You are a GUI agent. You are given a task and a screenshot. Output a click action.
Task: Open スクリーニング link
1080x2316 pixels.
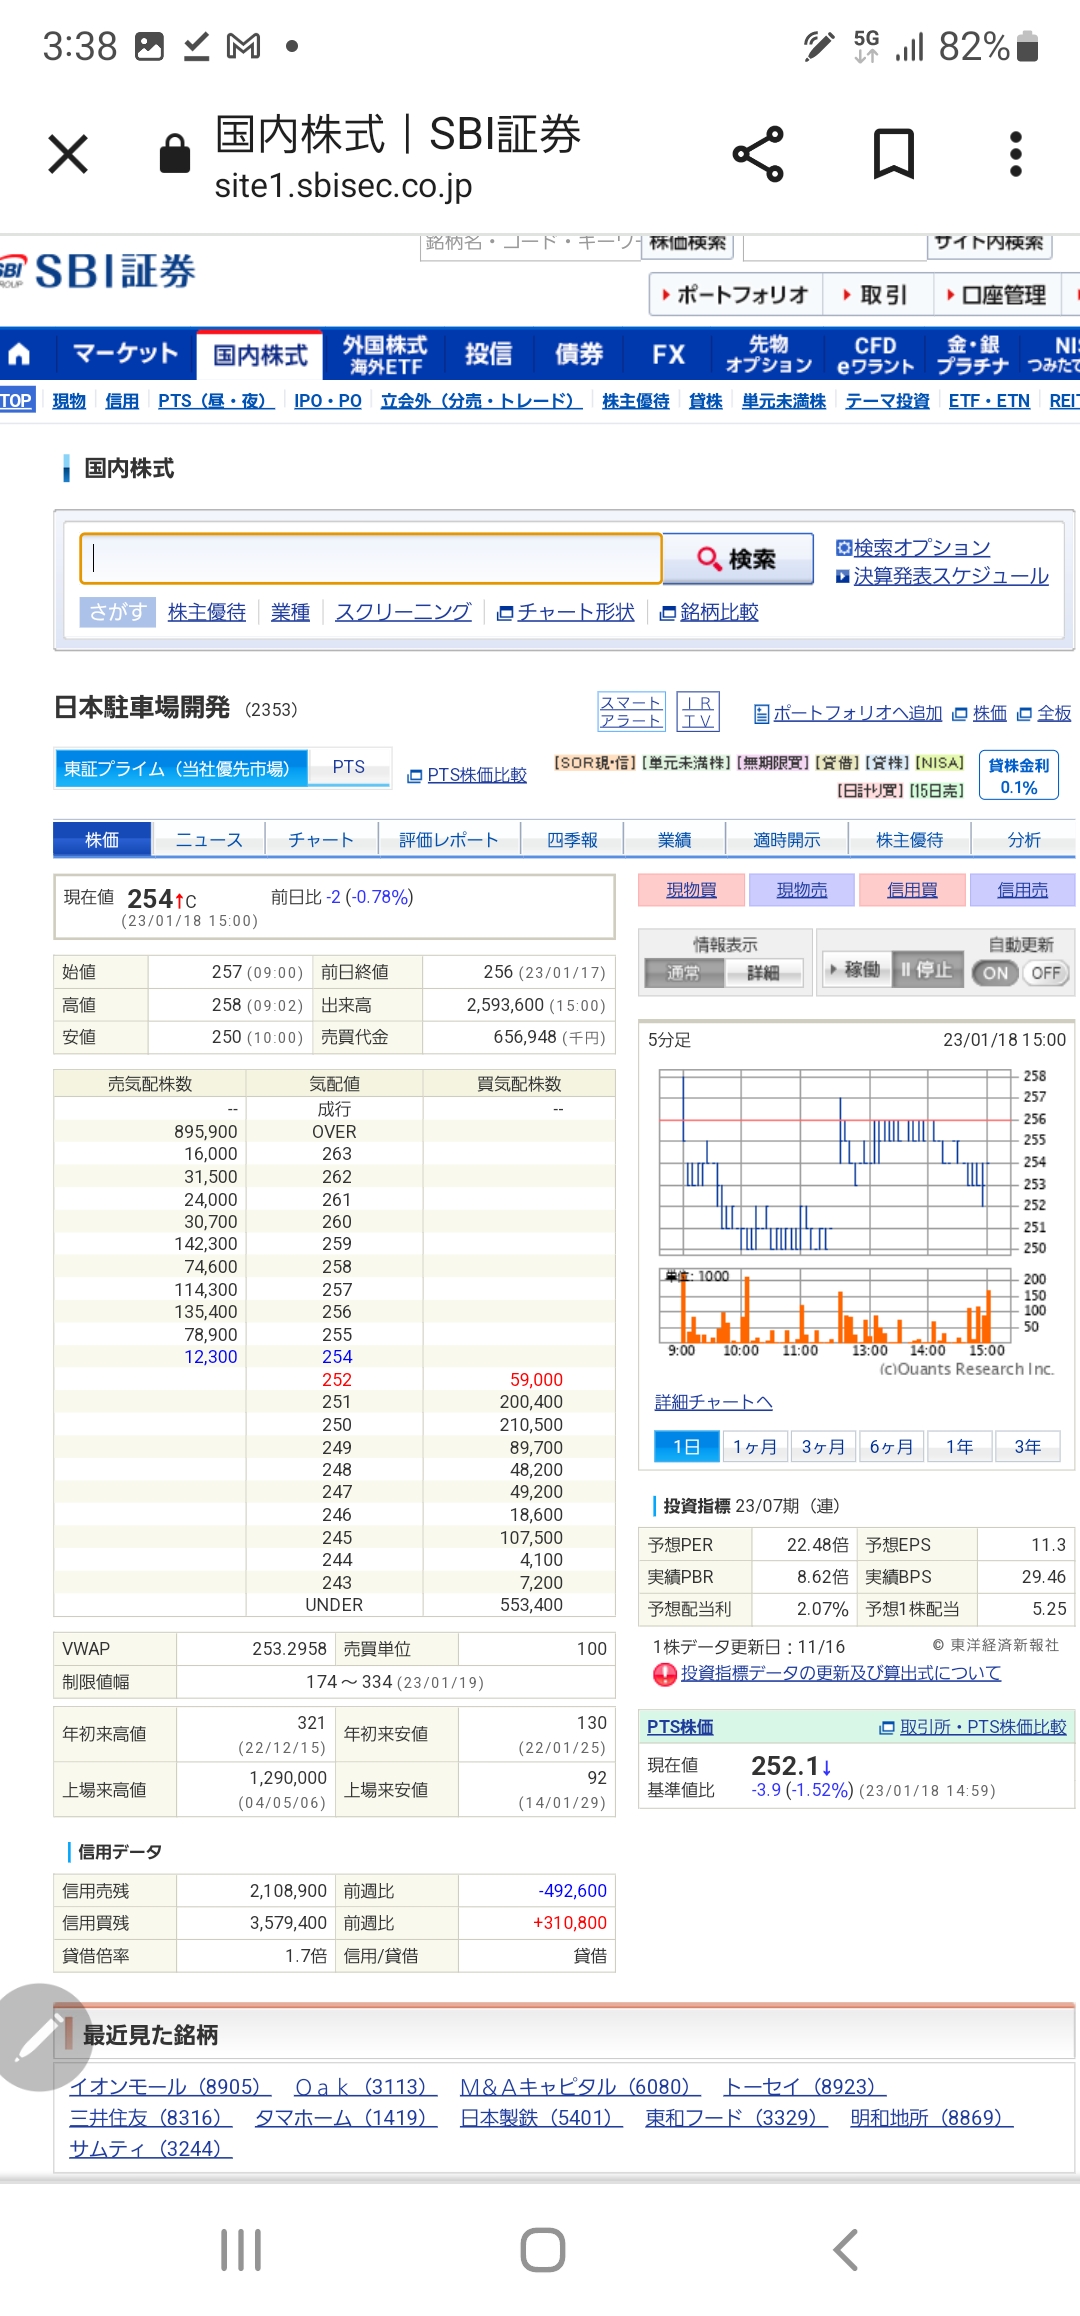pos(403,611)
